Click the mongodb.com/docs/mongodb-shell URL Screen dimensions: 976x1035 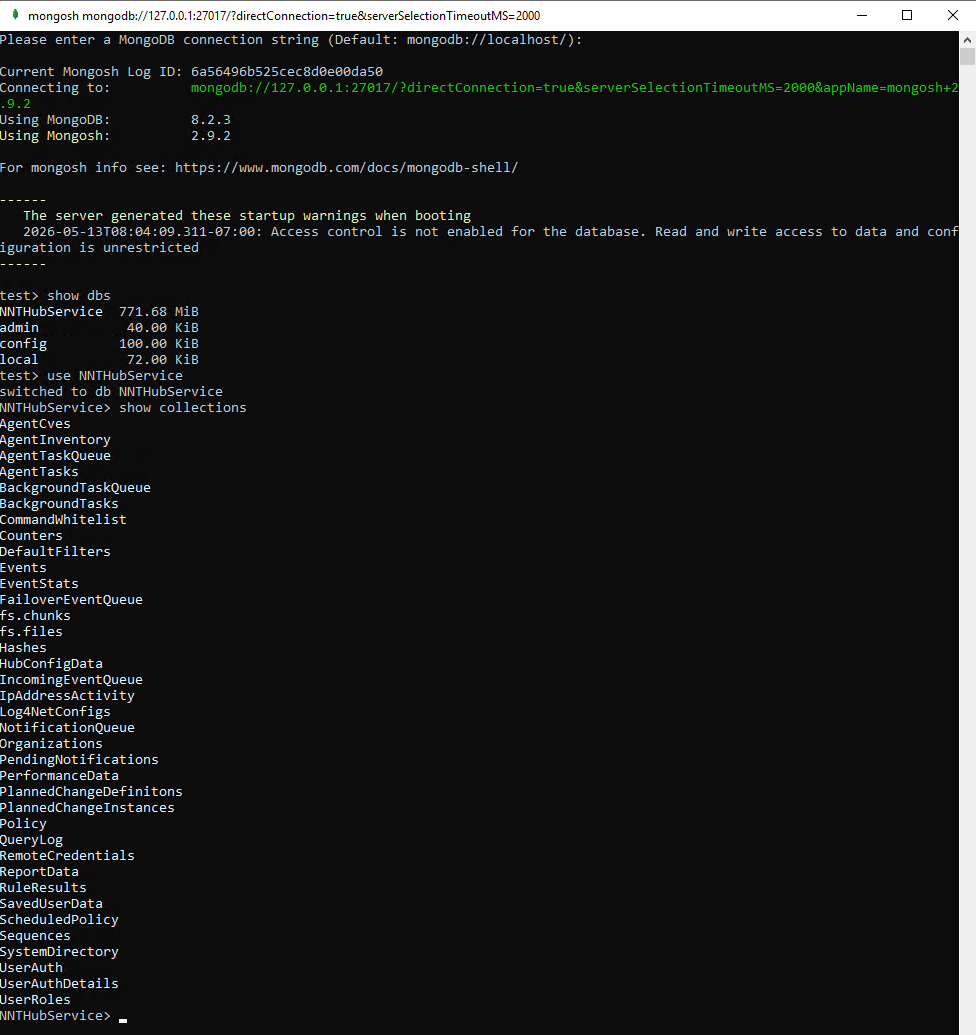346,168
